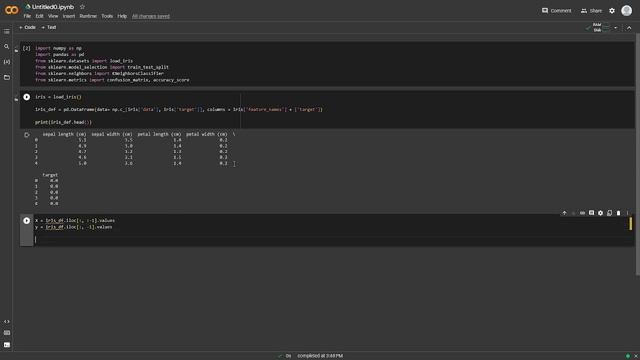Viewport: 640px width, 360px height.
Task: Run the X = iris_df.iloc cell
Action: pos(27,221)
